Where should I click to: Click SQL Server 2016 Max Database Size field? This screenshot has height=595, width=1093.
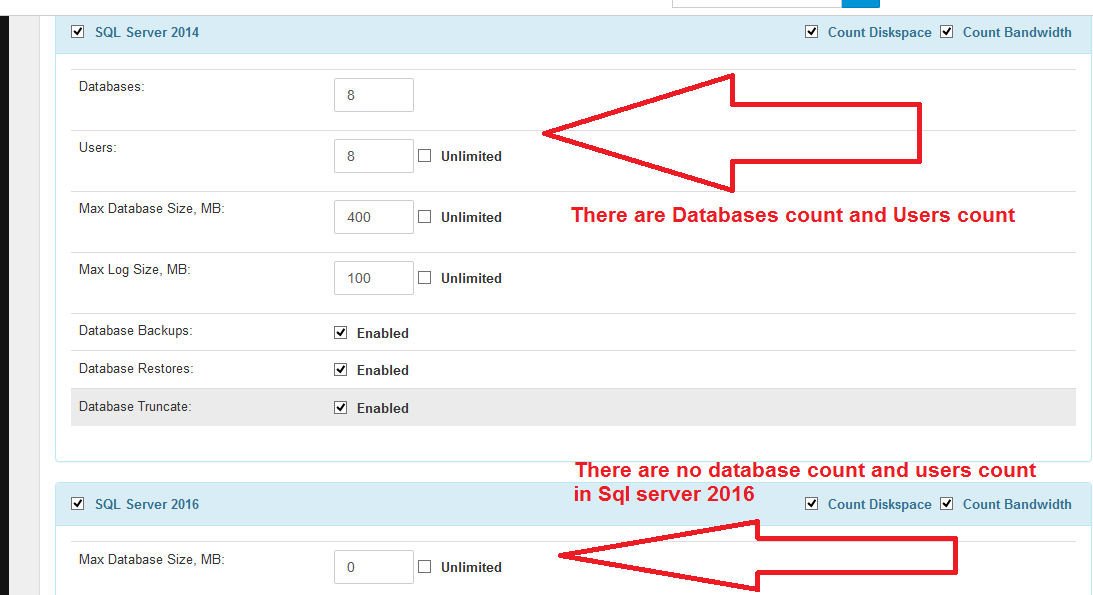click(x=374, y=567)
